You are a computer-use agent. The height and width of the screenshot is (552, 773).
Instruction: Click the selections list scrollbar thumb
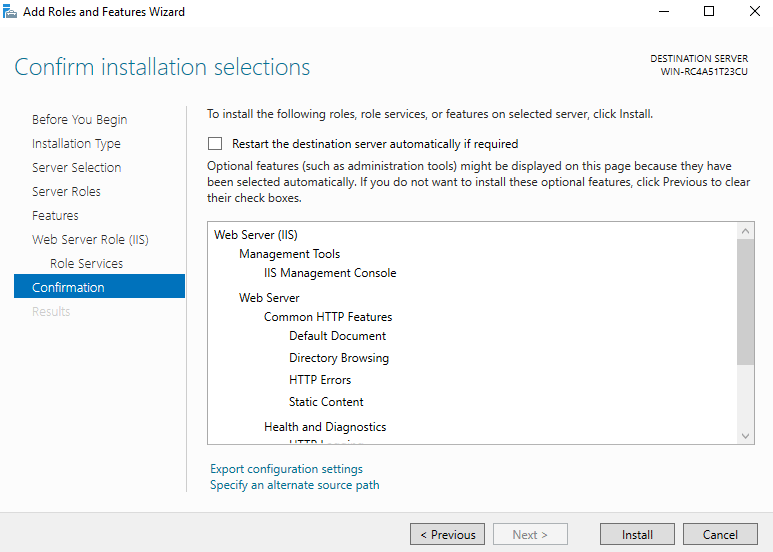(x=745, y=302)
